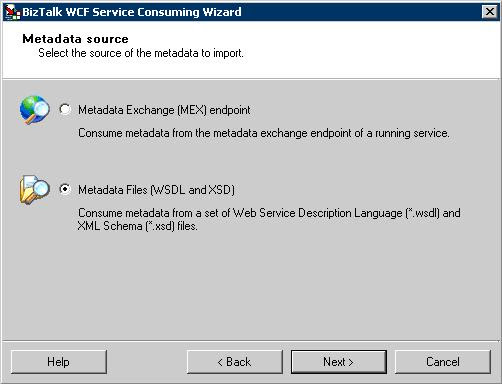The height and width of the screenshot is (386, 502).
Task: Select the Metadata Files (WSDL and XSD) radio button
Action: 65,189
